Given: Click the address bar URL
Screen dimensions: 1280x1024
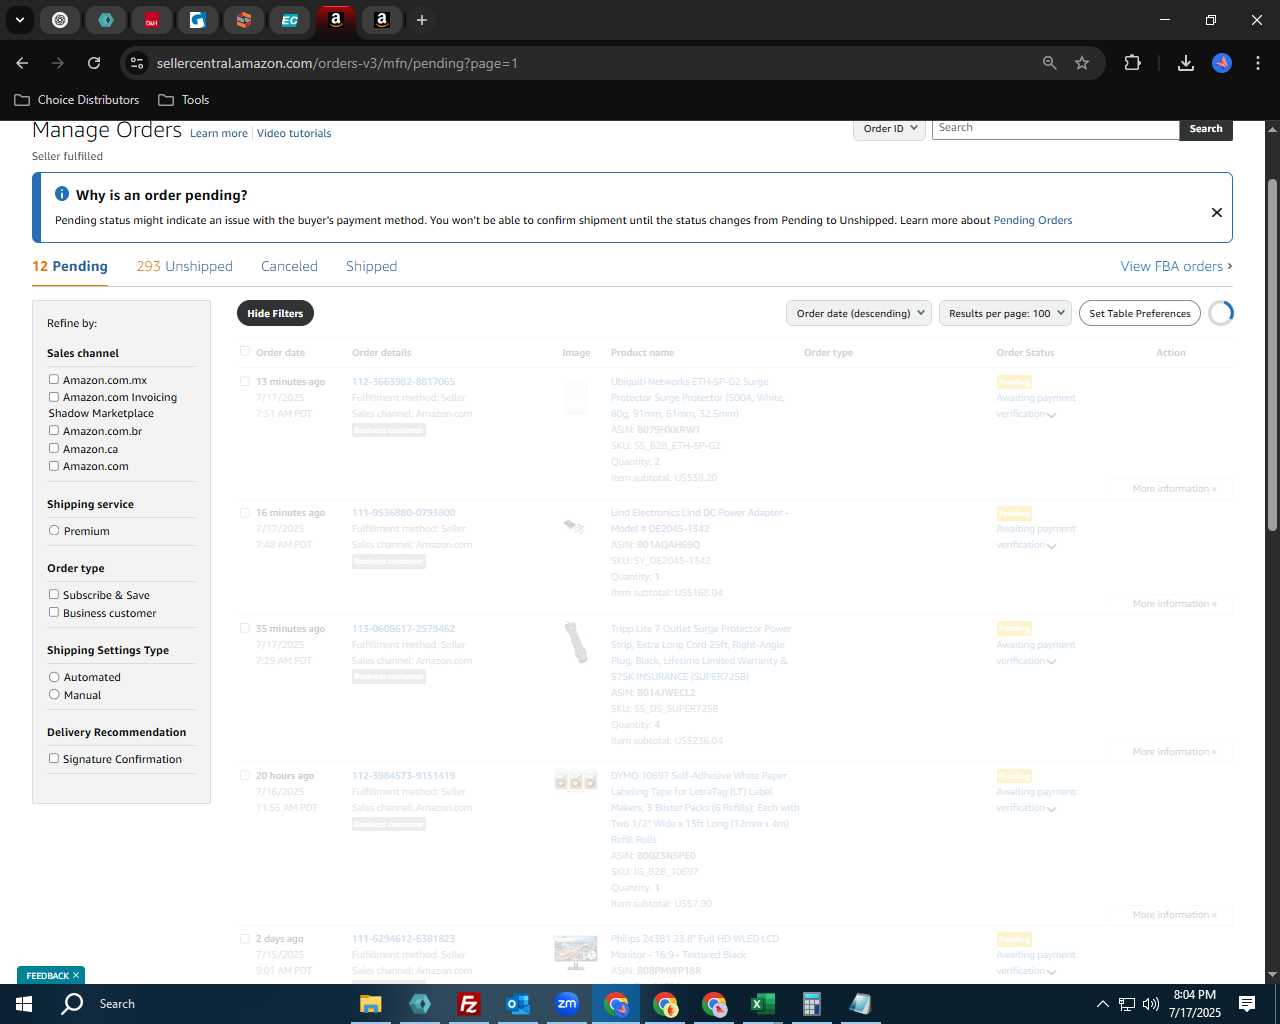Looking at the screenshot, I should [x=337, y=63].
